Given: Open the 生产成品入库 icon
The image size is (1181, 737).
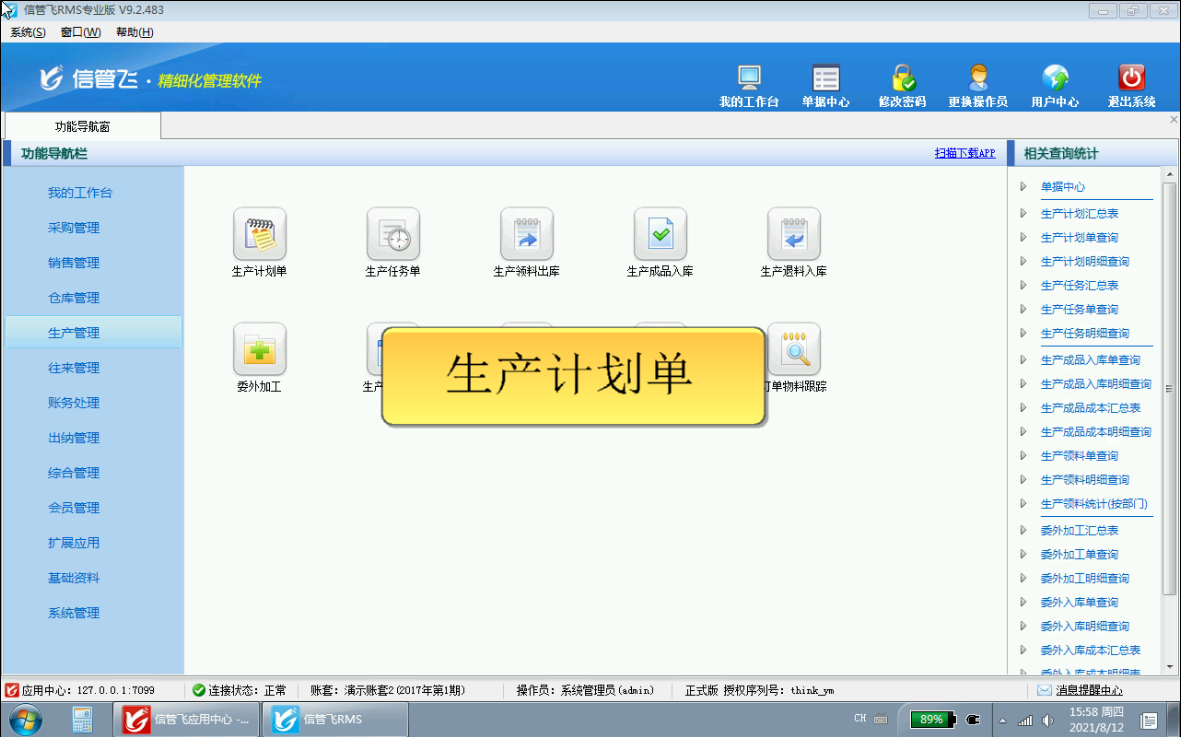Looking at the screenshot, I should tap(660, 234).
